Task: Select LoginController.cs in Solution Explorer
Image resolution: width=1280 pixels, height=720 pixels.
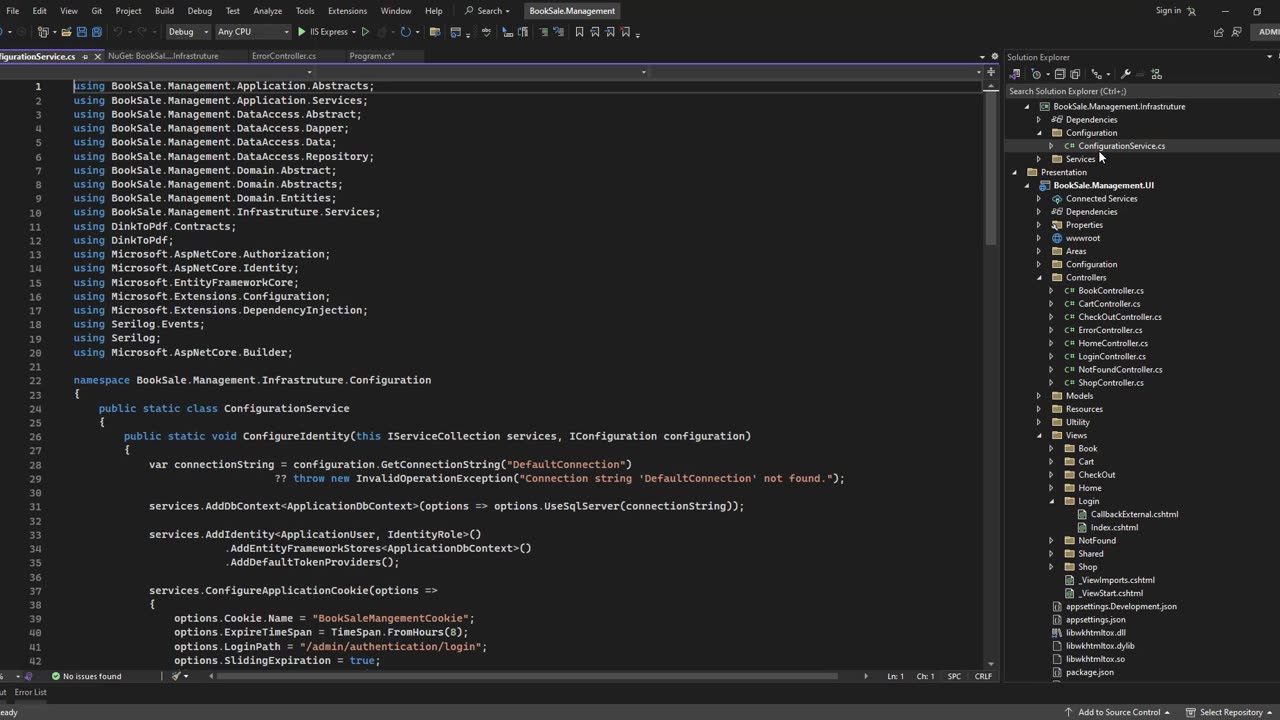Action: tap(1111, 357)
